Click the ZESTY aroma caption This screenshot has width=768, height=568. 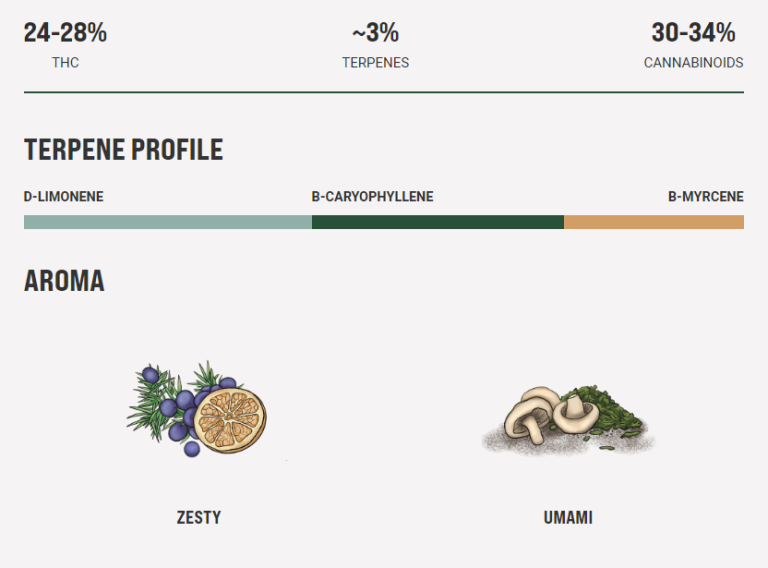[198, 518]
